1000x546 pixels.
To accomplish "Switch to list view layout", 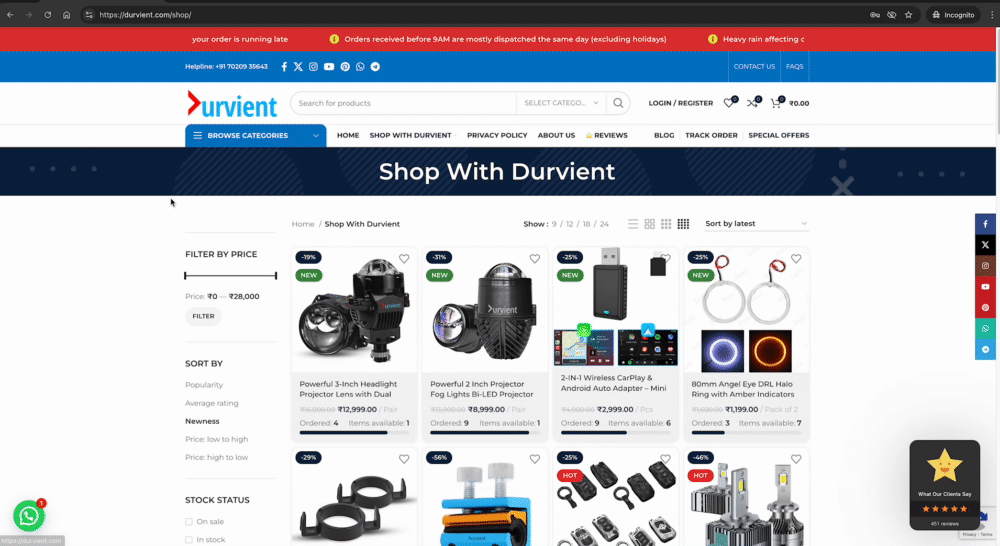I will click(x=633, y=224).
